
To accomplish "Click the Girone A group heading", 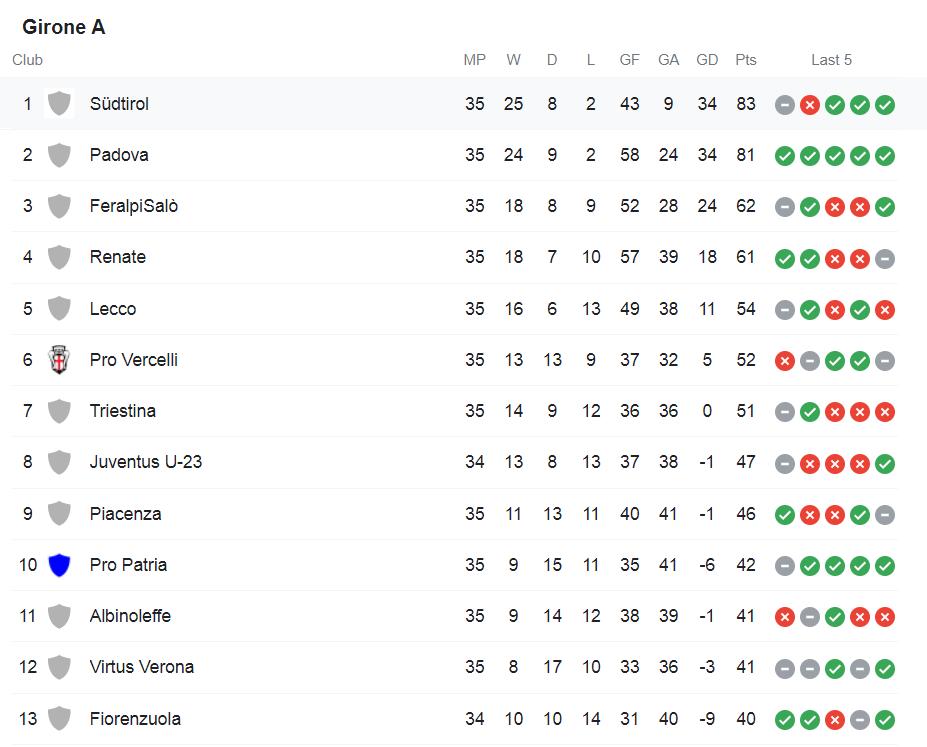I will pos(64,27).
